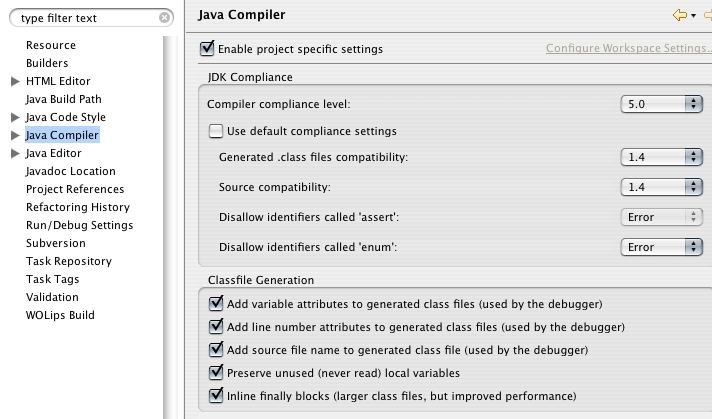Image resolution: width=712 pixels, height=419 pixels.
Task: Expand the HTML Editor tree node
Action: pos(15,81)
